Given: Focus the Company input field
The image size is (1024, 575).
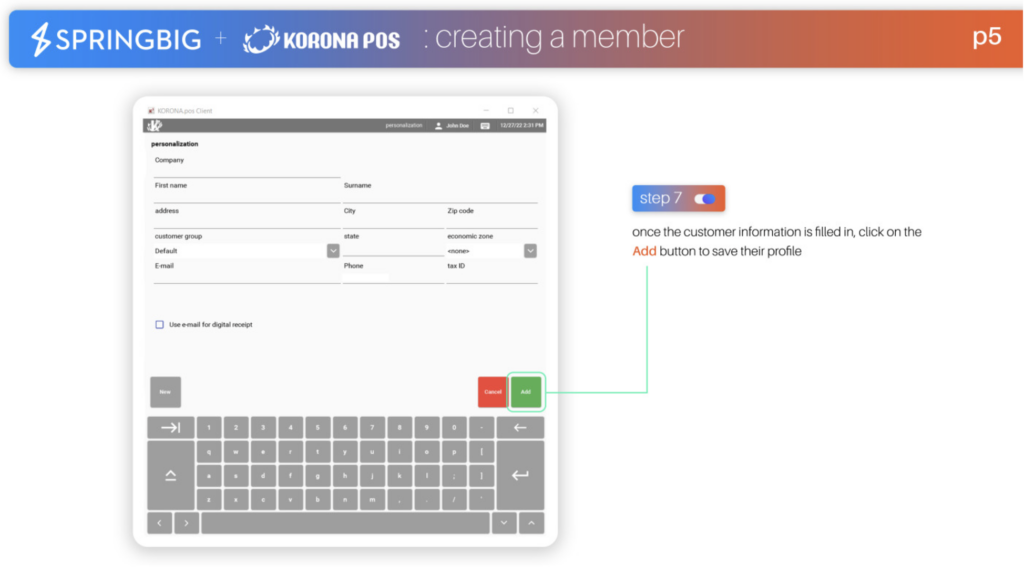Looking at the screenshot, I should point(247,171).
